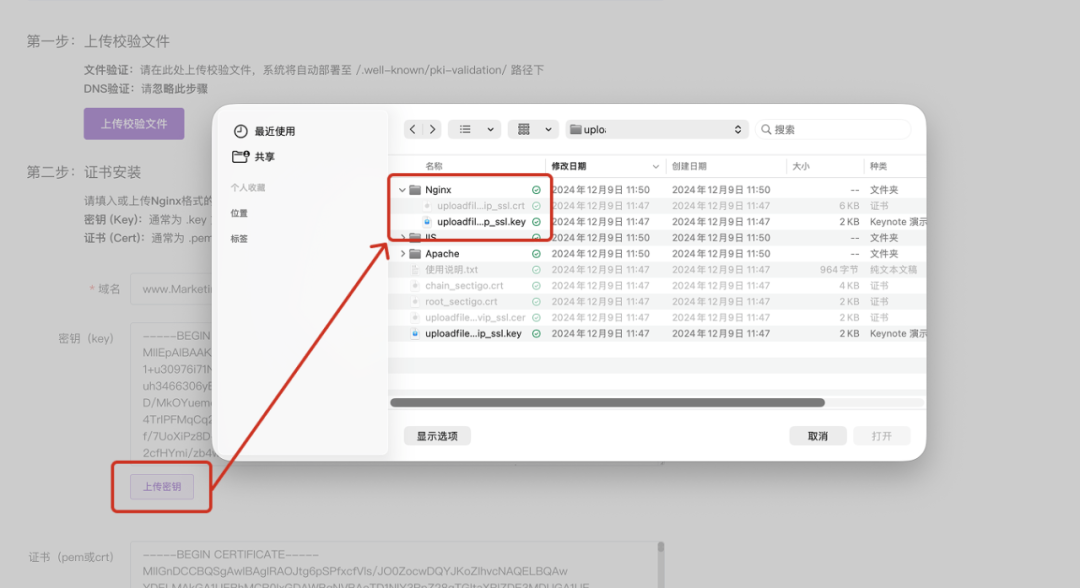Select 使用说明.txt file name
1080x588 pixels.
[451, 269]
